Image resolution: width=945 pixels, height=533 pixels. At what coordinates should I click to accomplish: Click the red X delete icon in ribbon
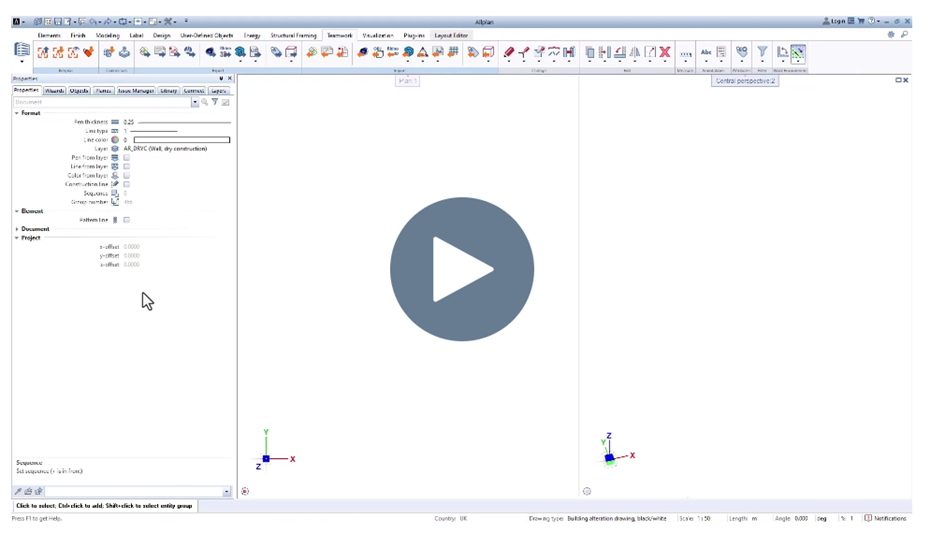point(664,52)
